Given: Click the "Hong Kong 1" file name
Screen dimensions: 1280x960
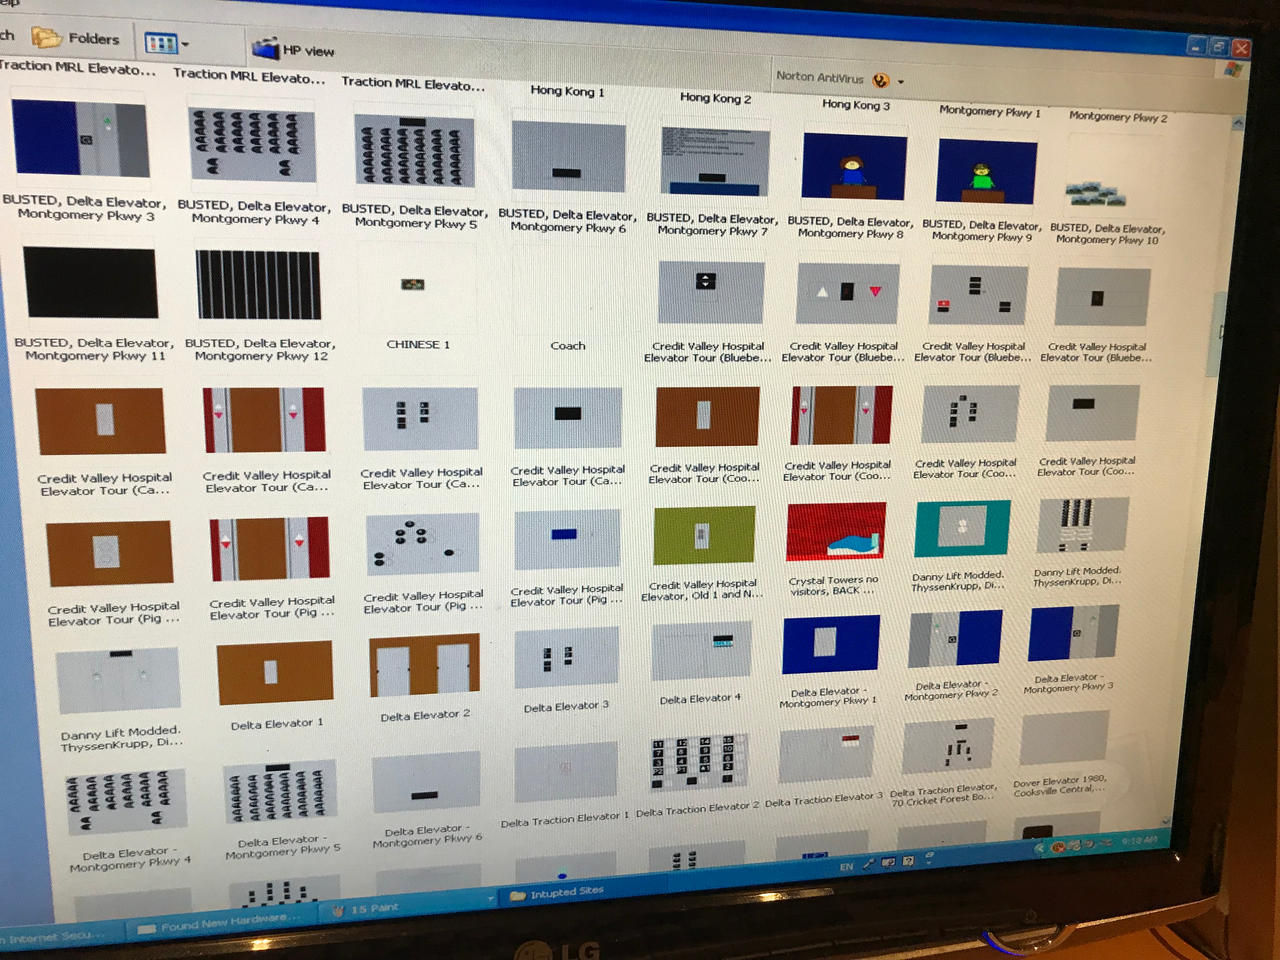Looking at the screenshot, I should (x=567, y=91).
